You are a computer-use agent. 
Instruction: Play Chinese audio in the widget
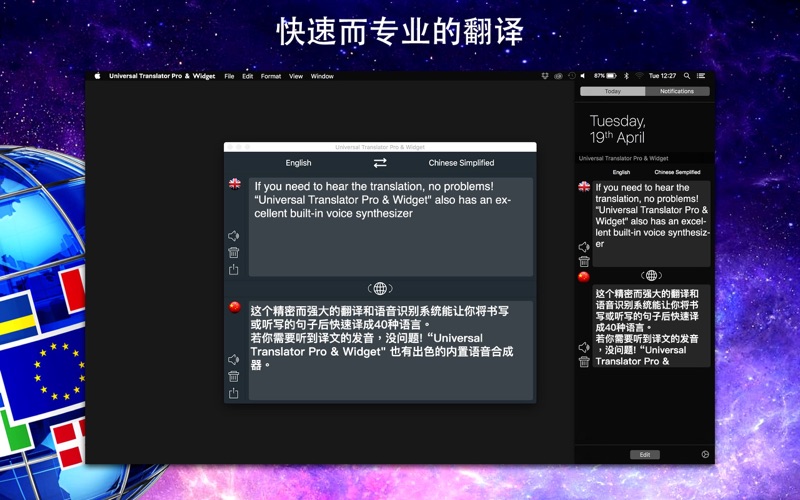[584, 347]
